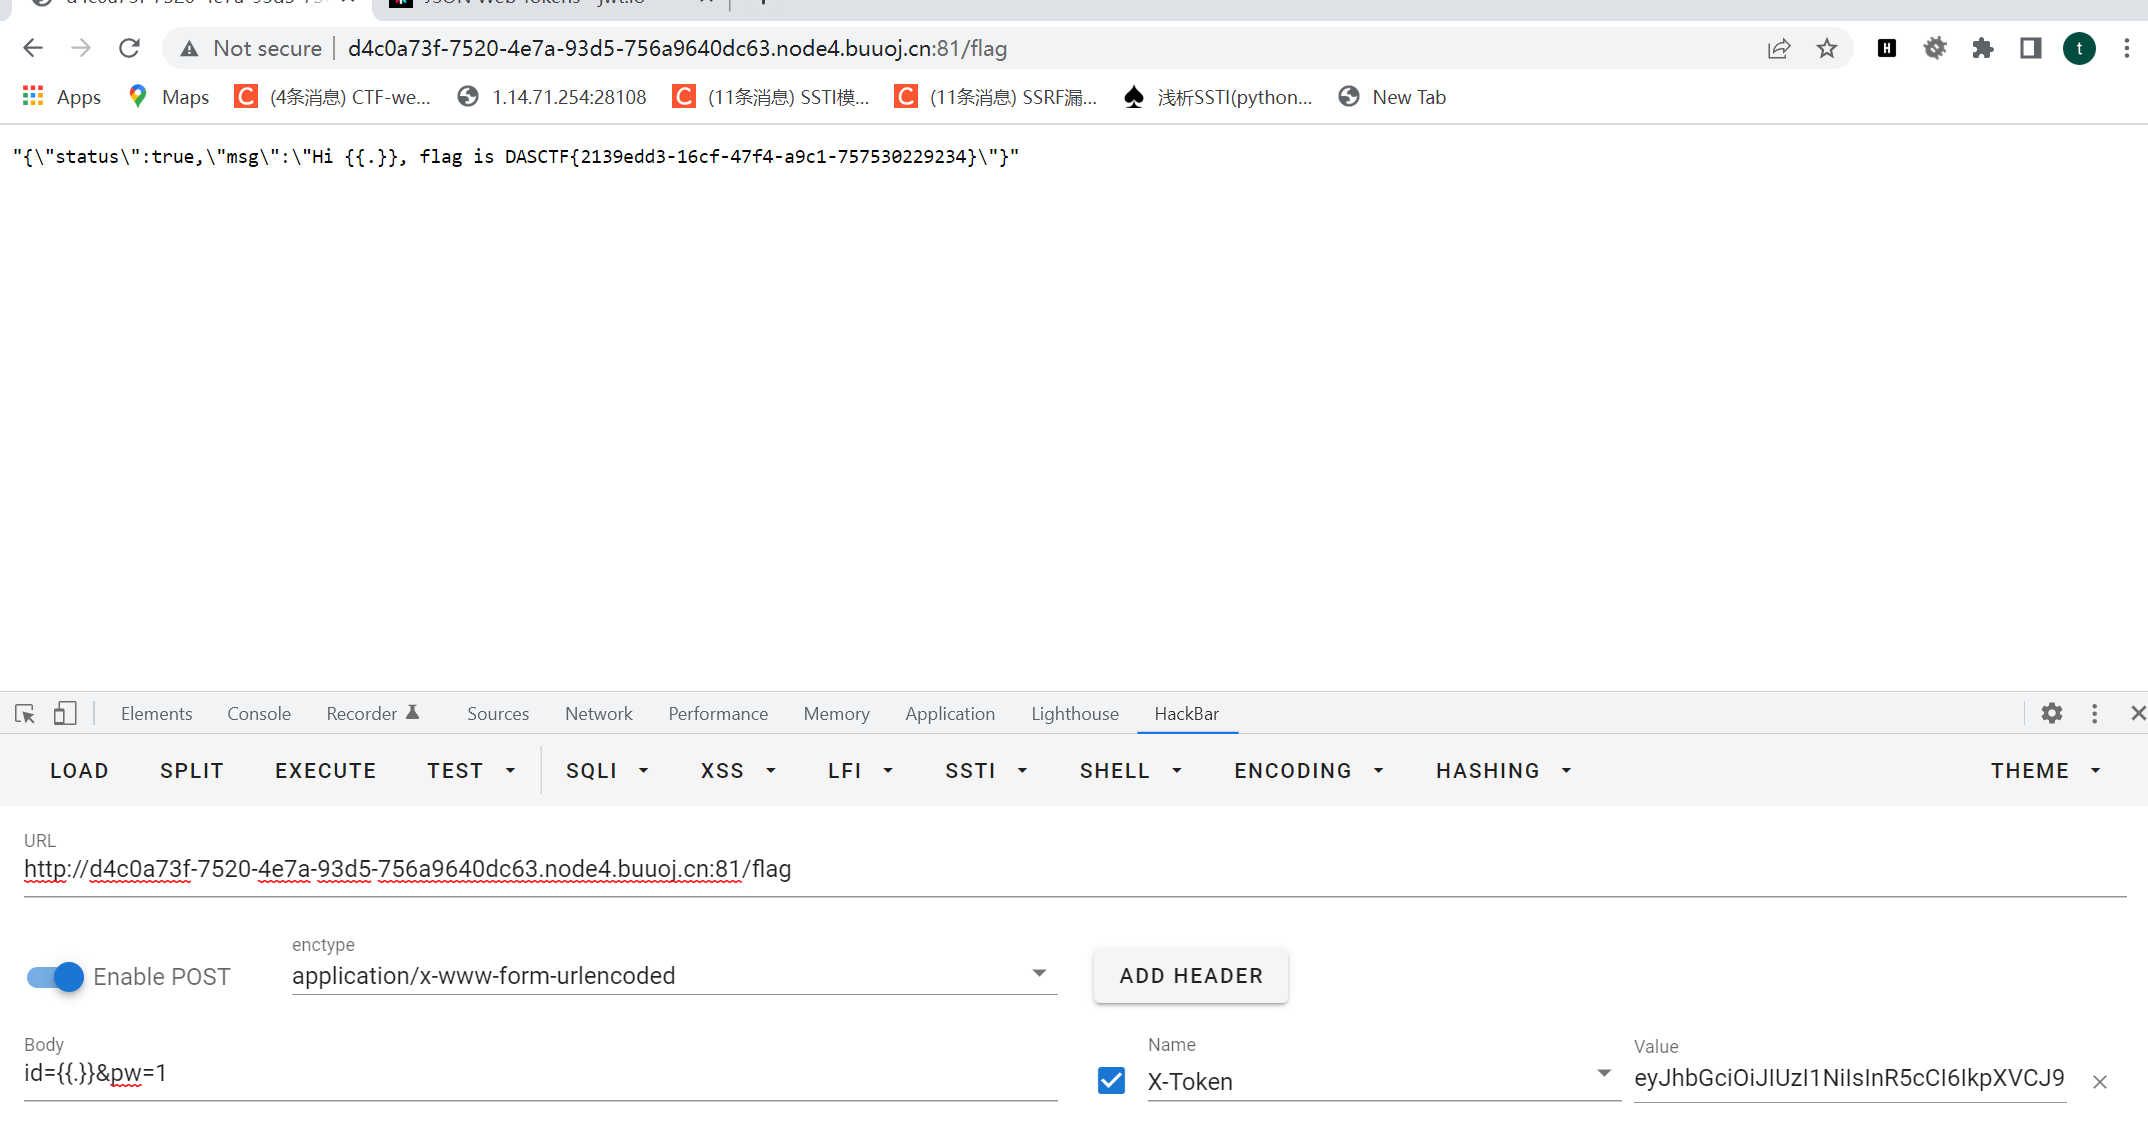Bookmark this page with the star icon

(1827, 48)
